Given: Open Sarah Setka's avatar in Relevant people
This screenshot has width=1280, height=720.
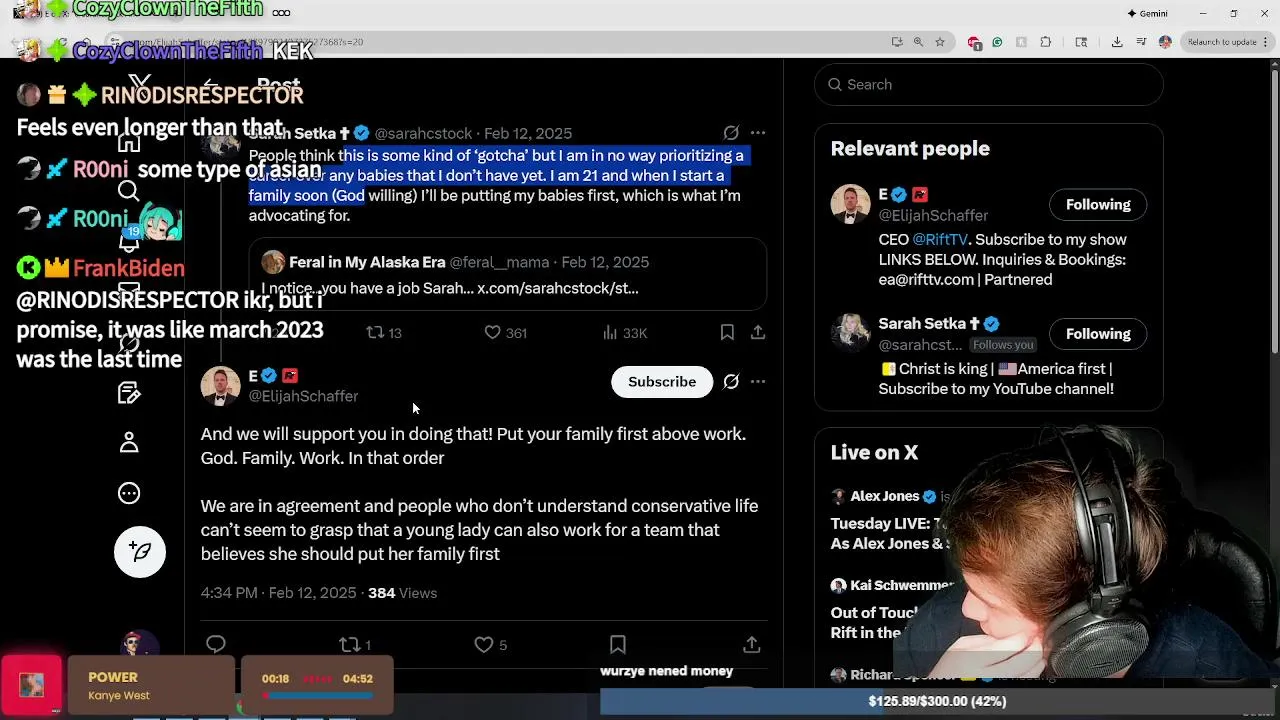Looking at the screenshot, I should [x=850, y=334].
